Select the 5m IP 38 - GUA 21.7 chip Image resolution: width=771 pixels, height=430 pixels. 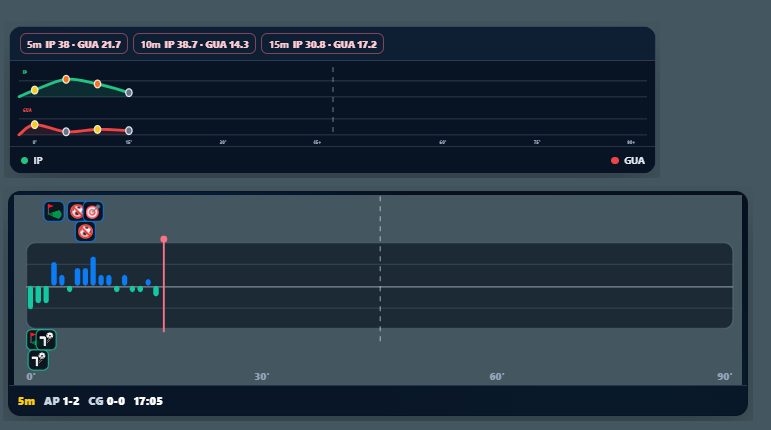(74, 44)
